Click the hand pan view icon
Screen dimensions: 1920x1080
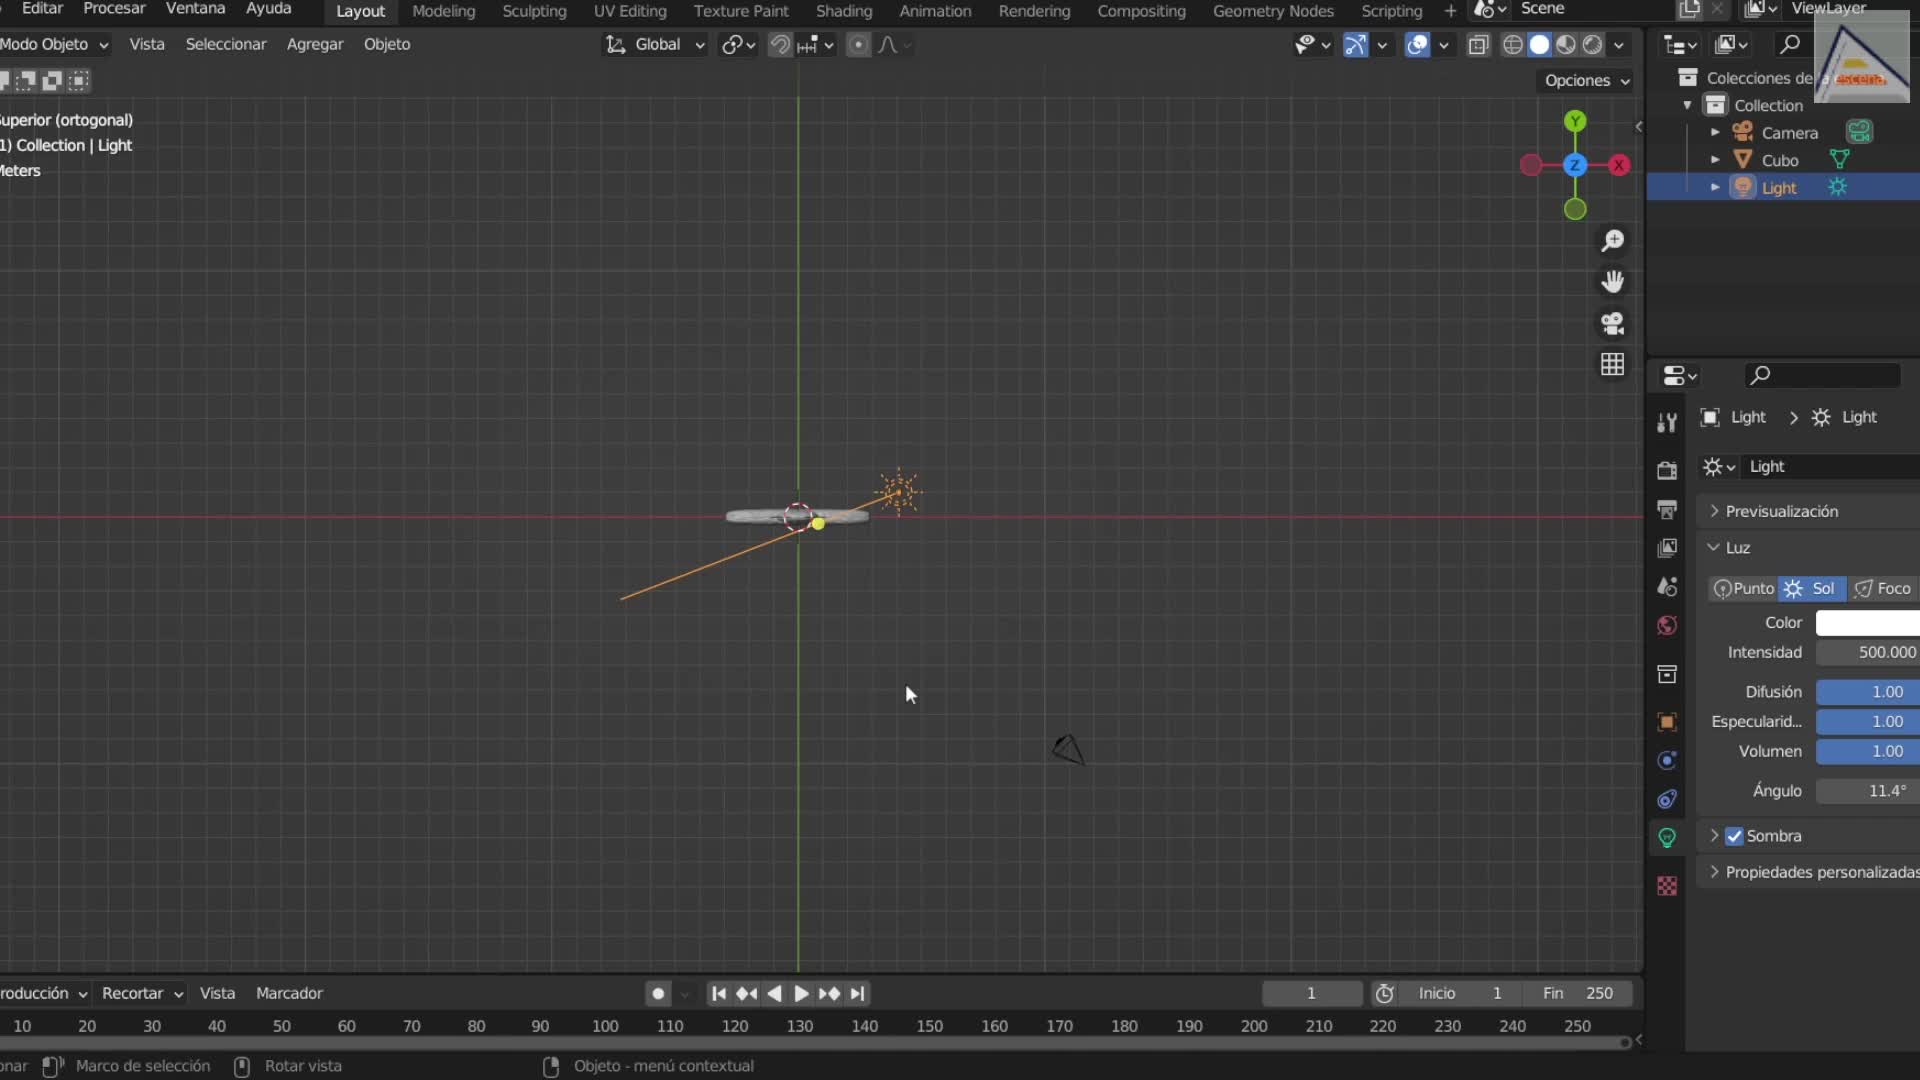click(x=1612, y=282)
